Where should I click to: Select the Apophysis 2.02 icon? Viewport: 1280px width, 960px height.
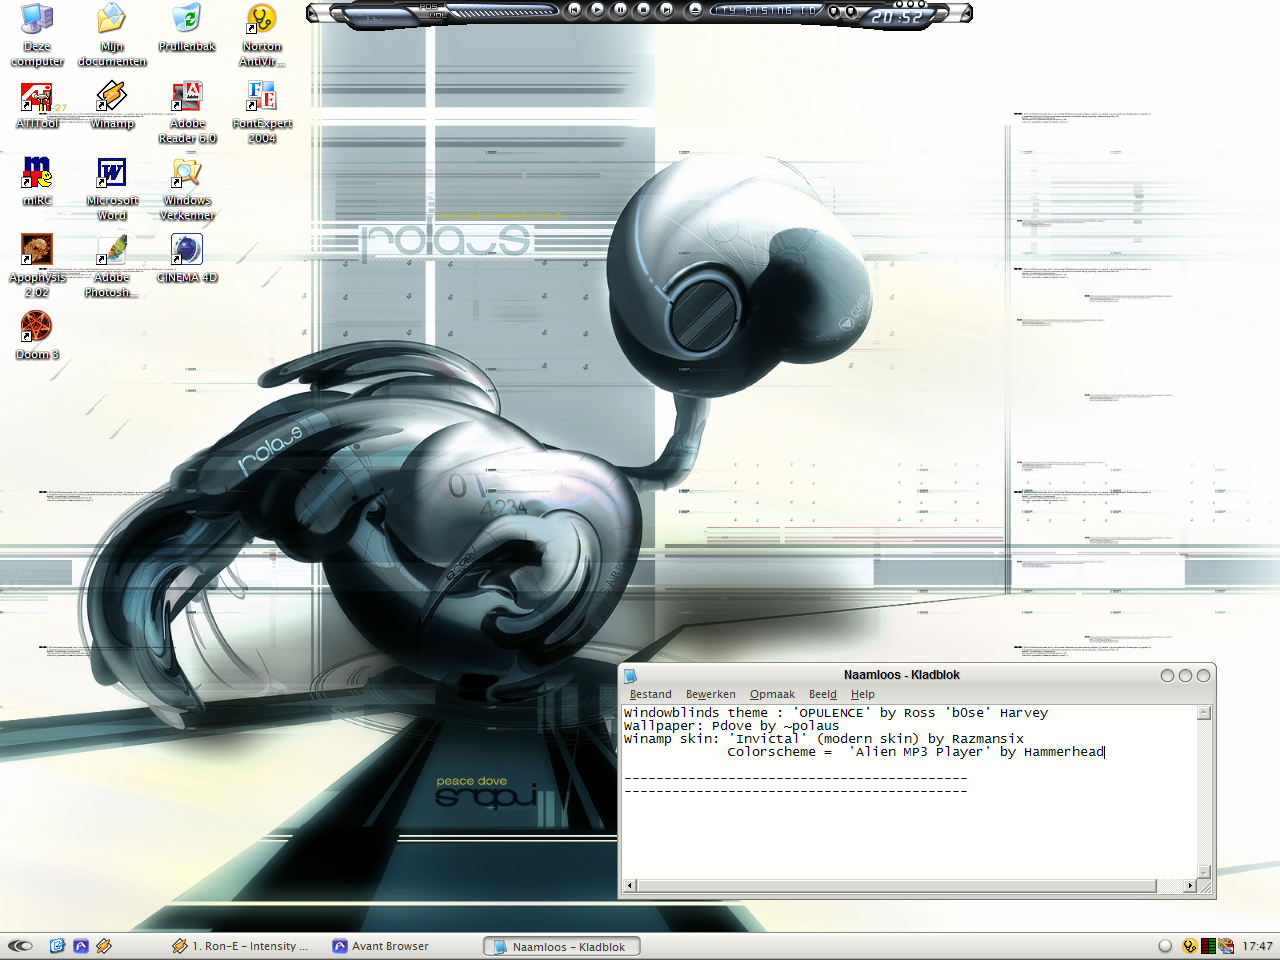(37, 266)
